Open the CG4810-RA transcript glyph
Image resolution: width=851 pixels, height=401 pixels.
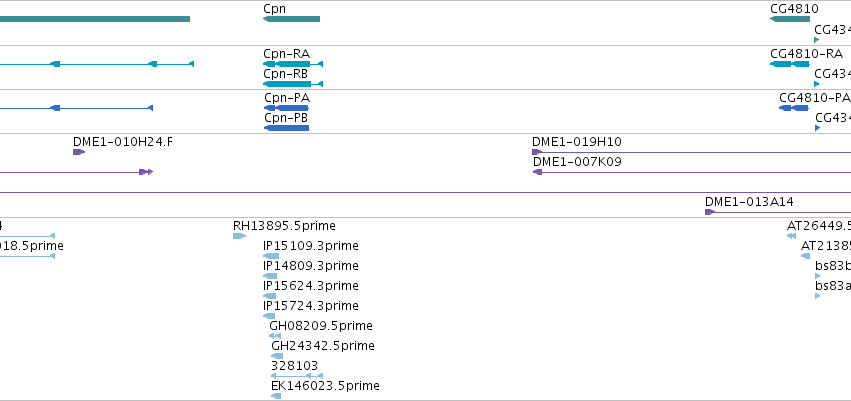pos(790,64)
